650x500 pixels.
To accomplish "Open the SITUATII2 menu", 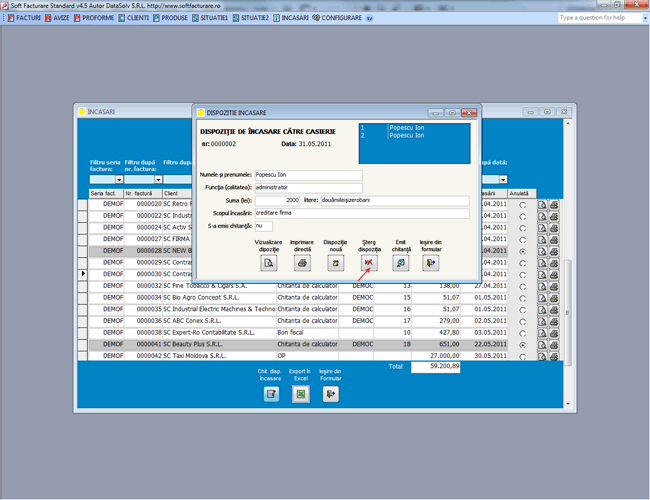I will tap(251, 18).
